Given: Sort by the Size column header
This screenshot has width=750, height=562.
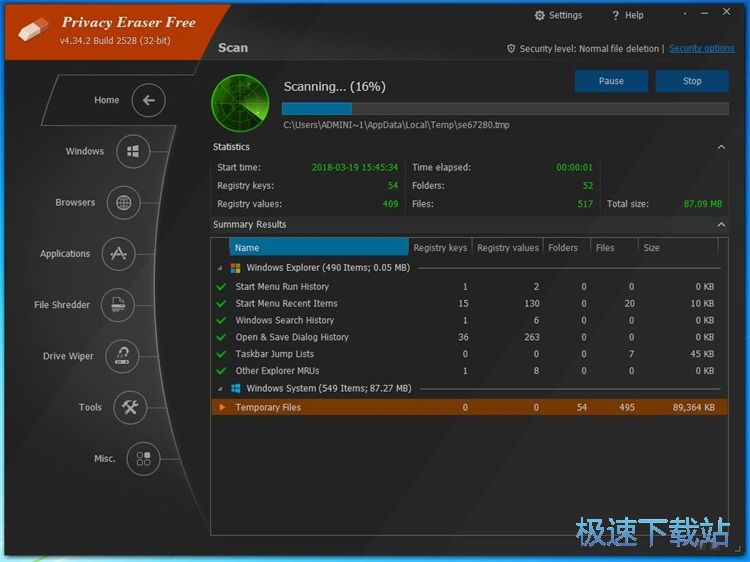Looking at the screenshot, I should (x=678, y=248).
